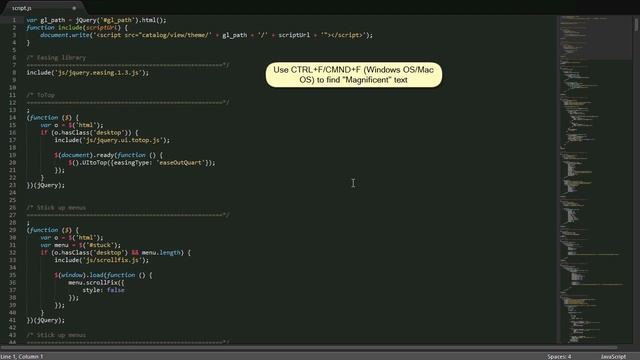Open the JavaScript syntax selector

613,356
